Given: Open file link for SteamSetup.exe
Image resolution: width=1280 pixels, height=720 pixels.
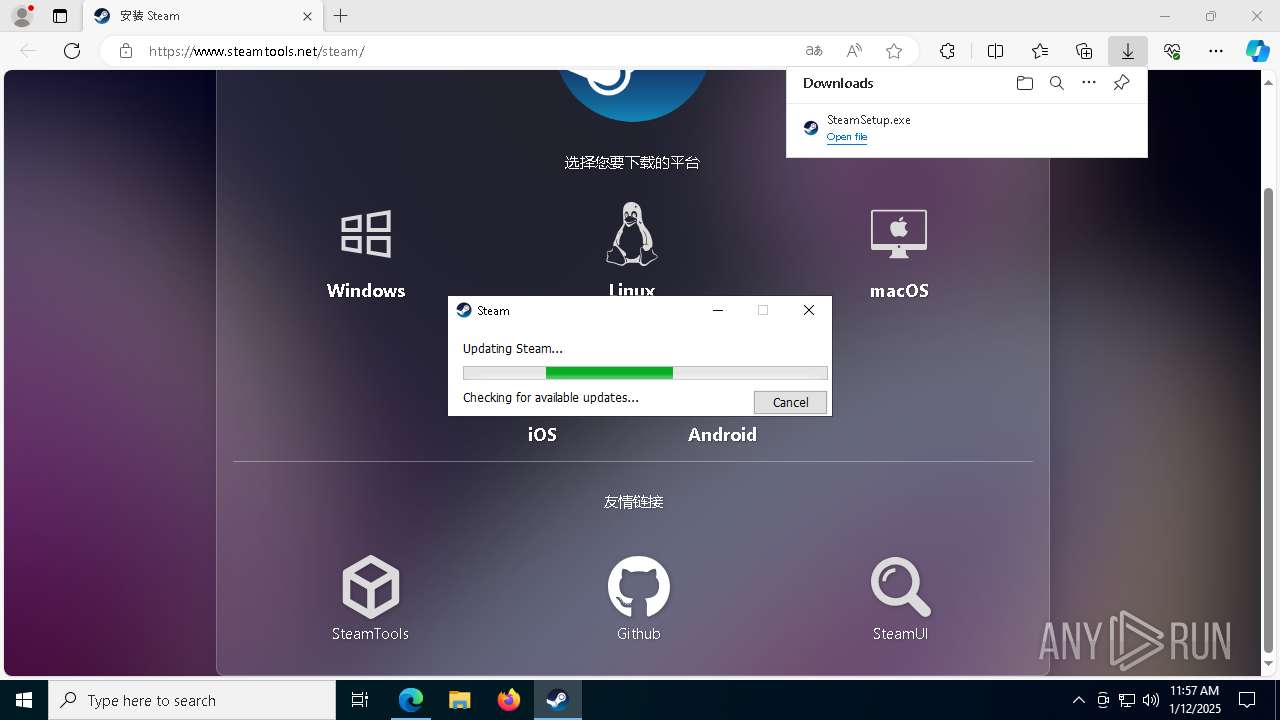Looking at the screenshot, I should [x=847, y=137].
